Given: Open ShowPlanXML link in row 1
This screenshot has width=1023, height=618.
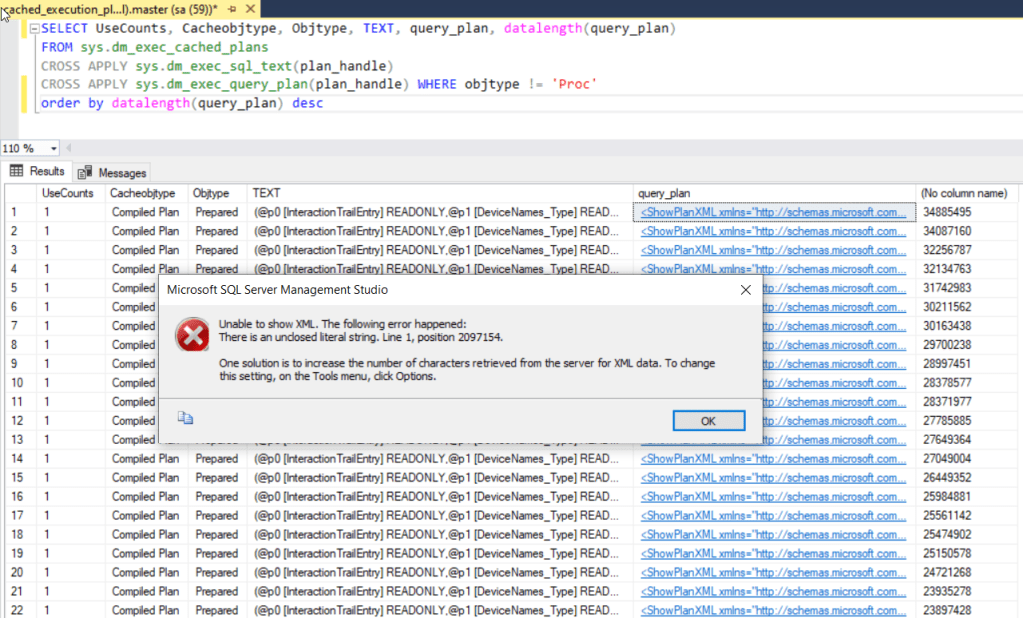Looking at the screenshot, I should tap(772, 212).
